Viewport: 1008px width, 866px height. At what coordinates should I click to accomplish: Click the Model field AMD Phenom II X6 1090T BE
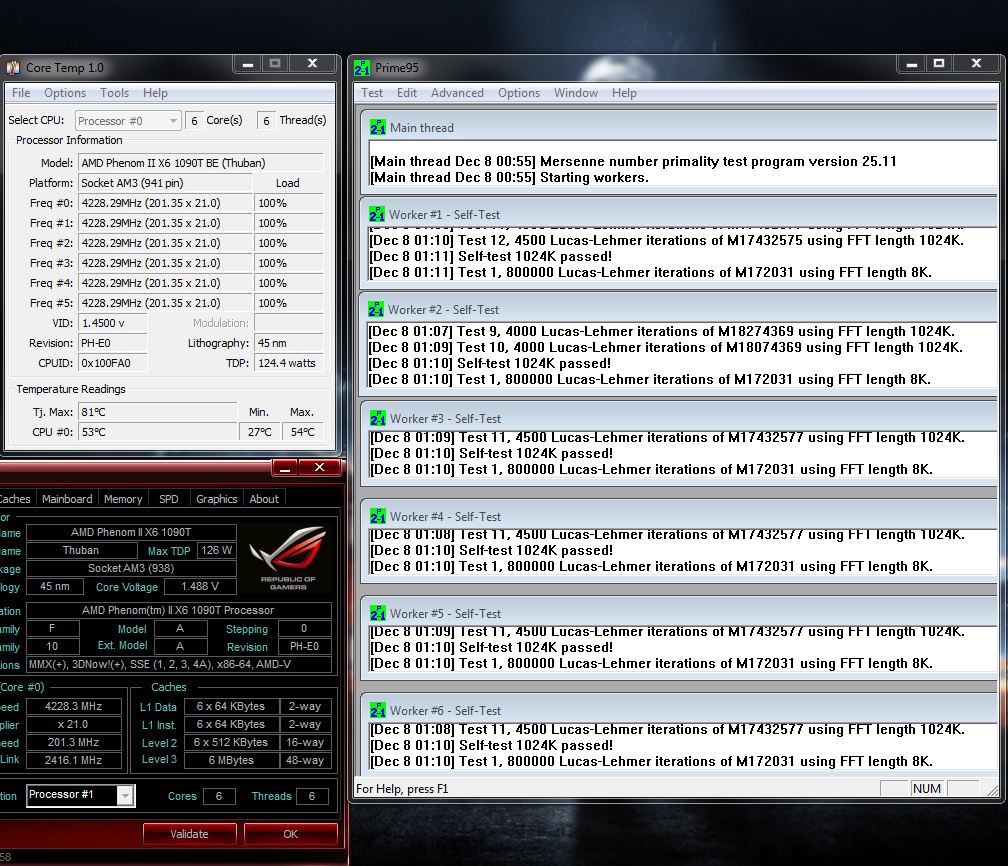coord(201,163)
